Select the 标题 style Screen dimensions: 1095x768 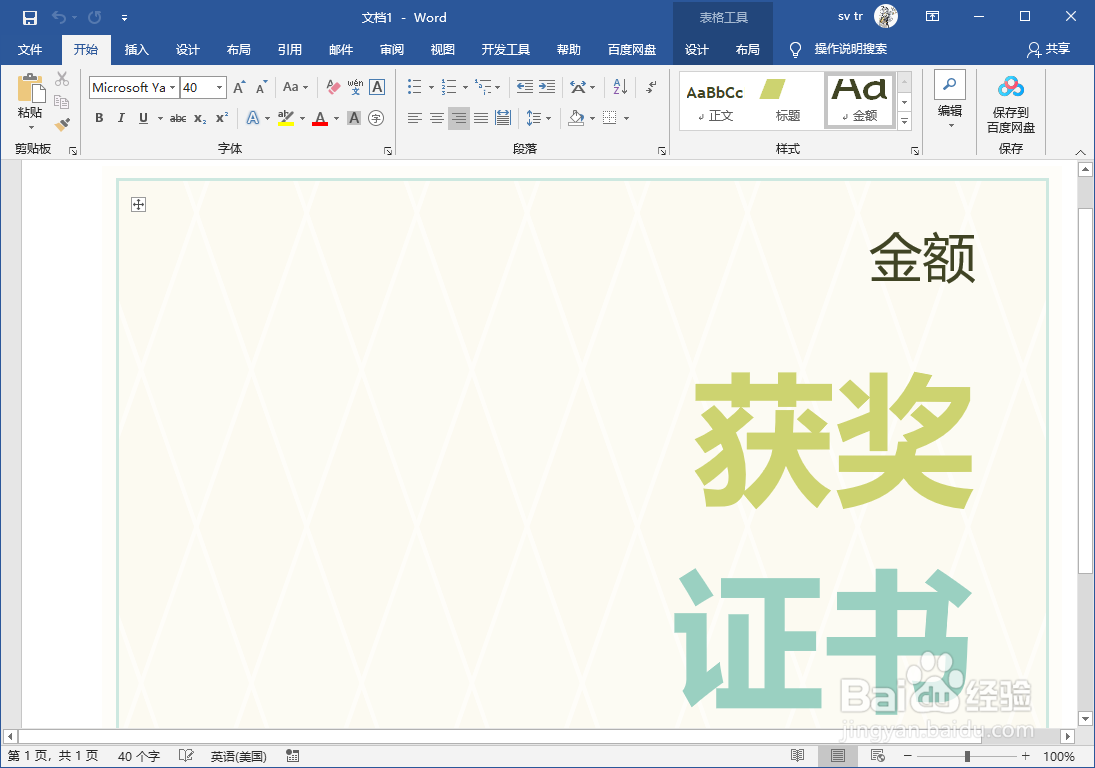tap(786, 101)
